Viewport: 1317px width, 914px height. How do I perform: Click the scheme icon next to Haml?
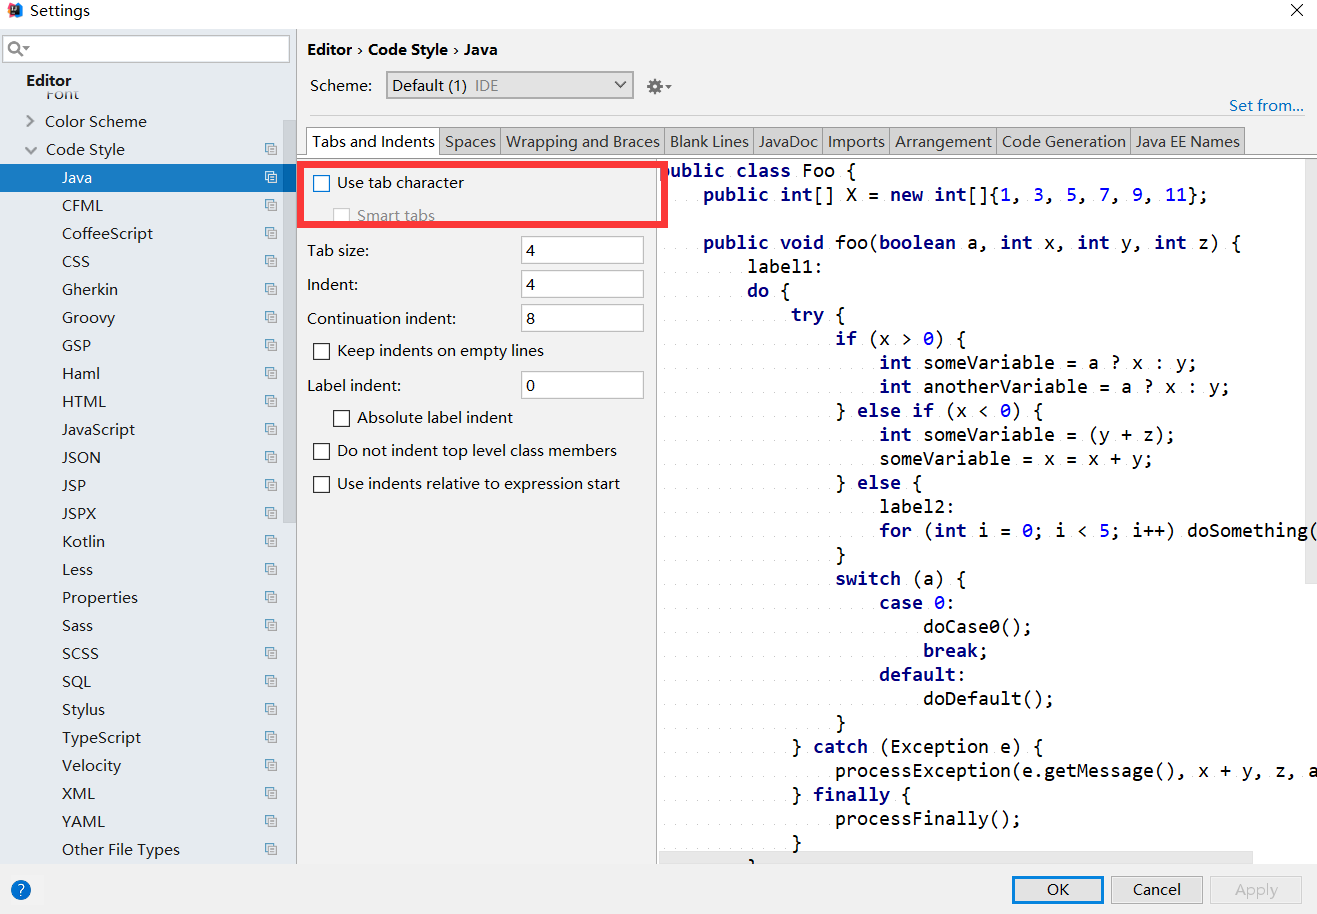[x=271, y=373]
